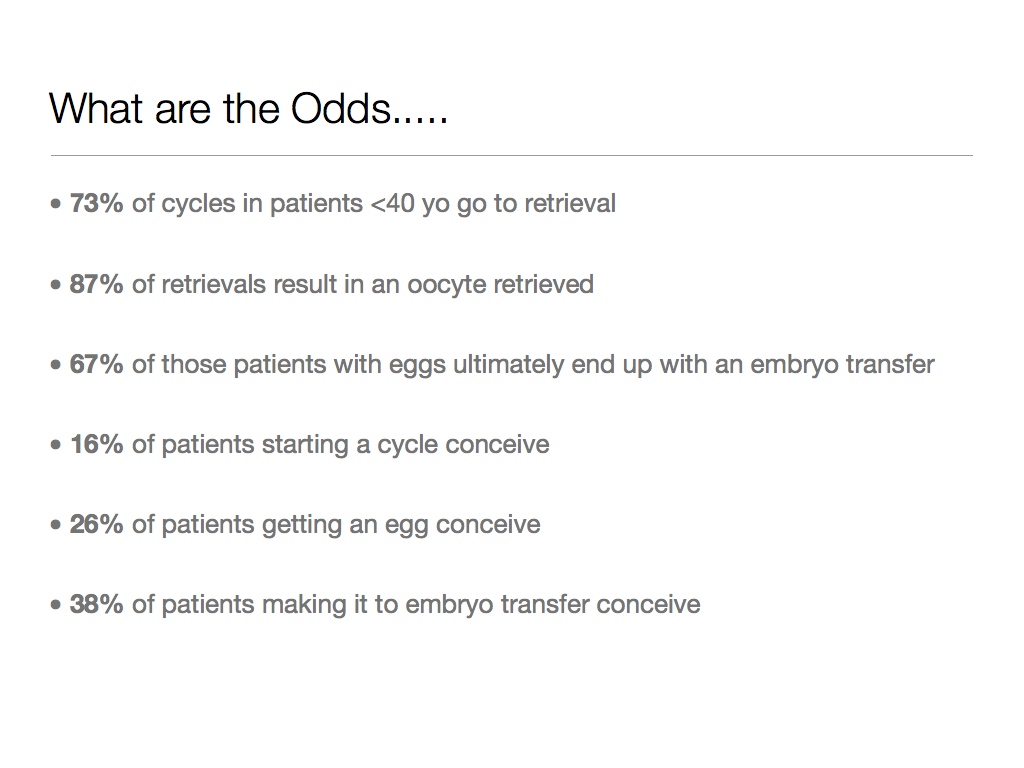Click the '38%' statistic
1024x768 pixels.
(96, 604)
